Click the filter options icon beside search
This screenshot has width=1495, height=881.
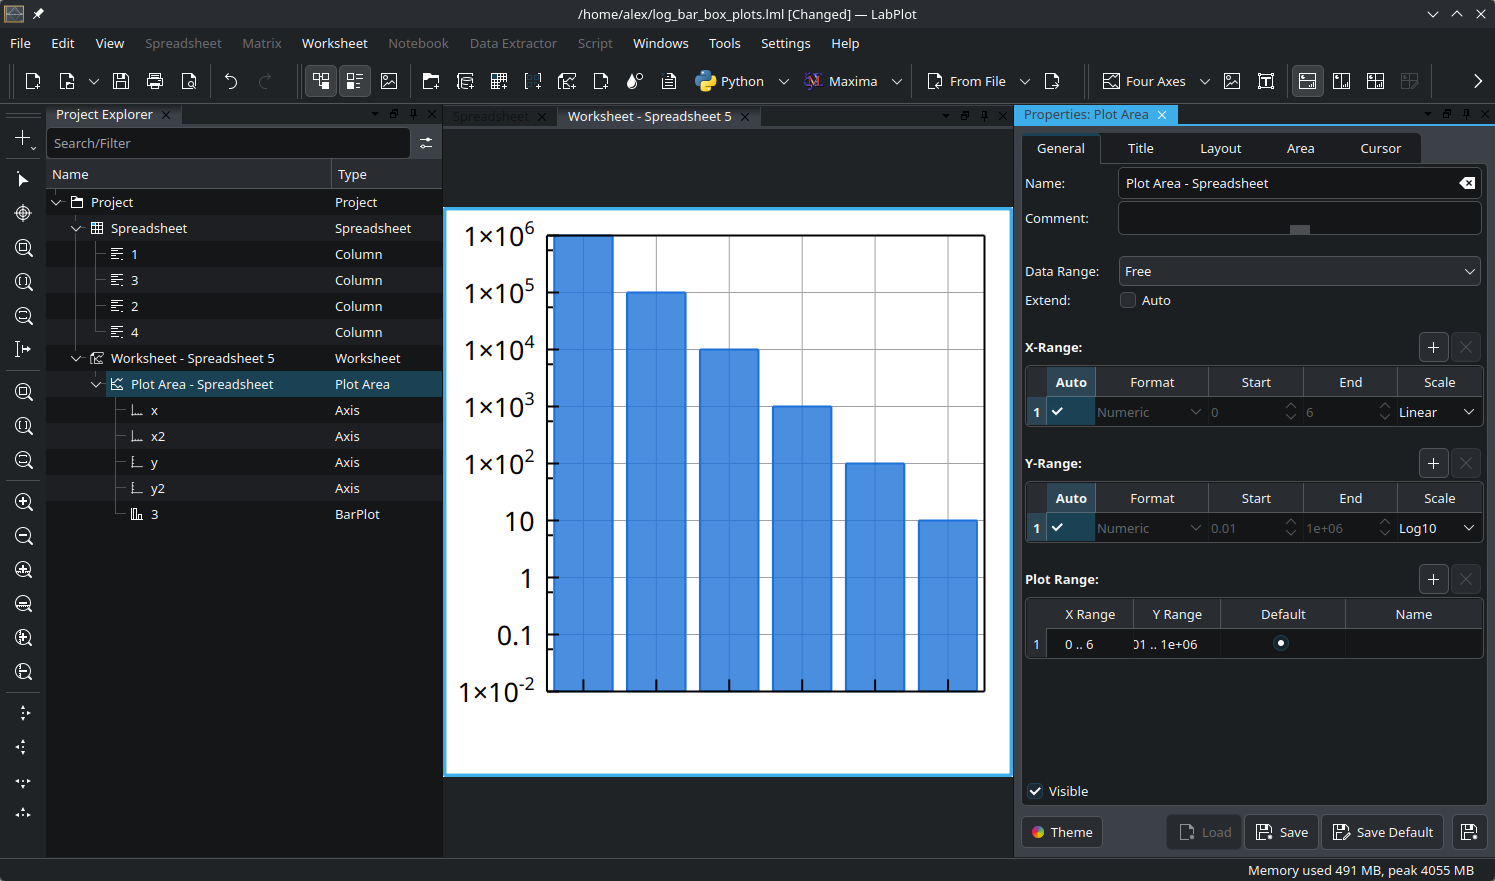point(426,143)
